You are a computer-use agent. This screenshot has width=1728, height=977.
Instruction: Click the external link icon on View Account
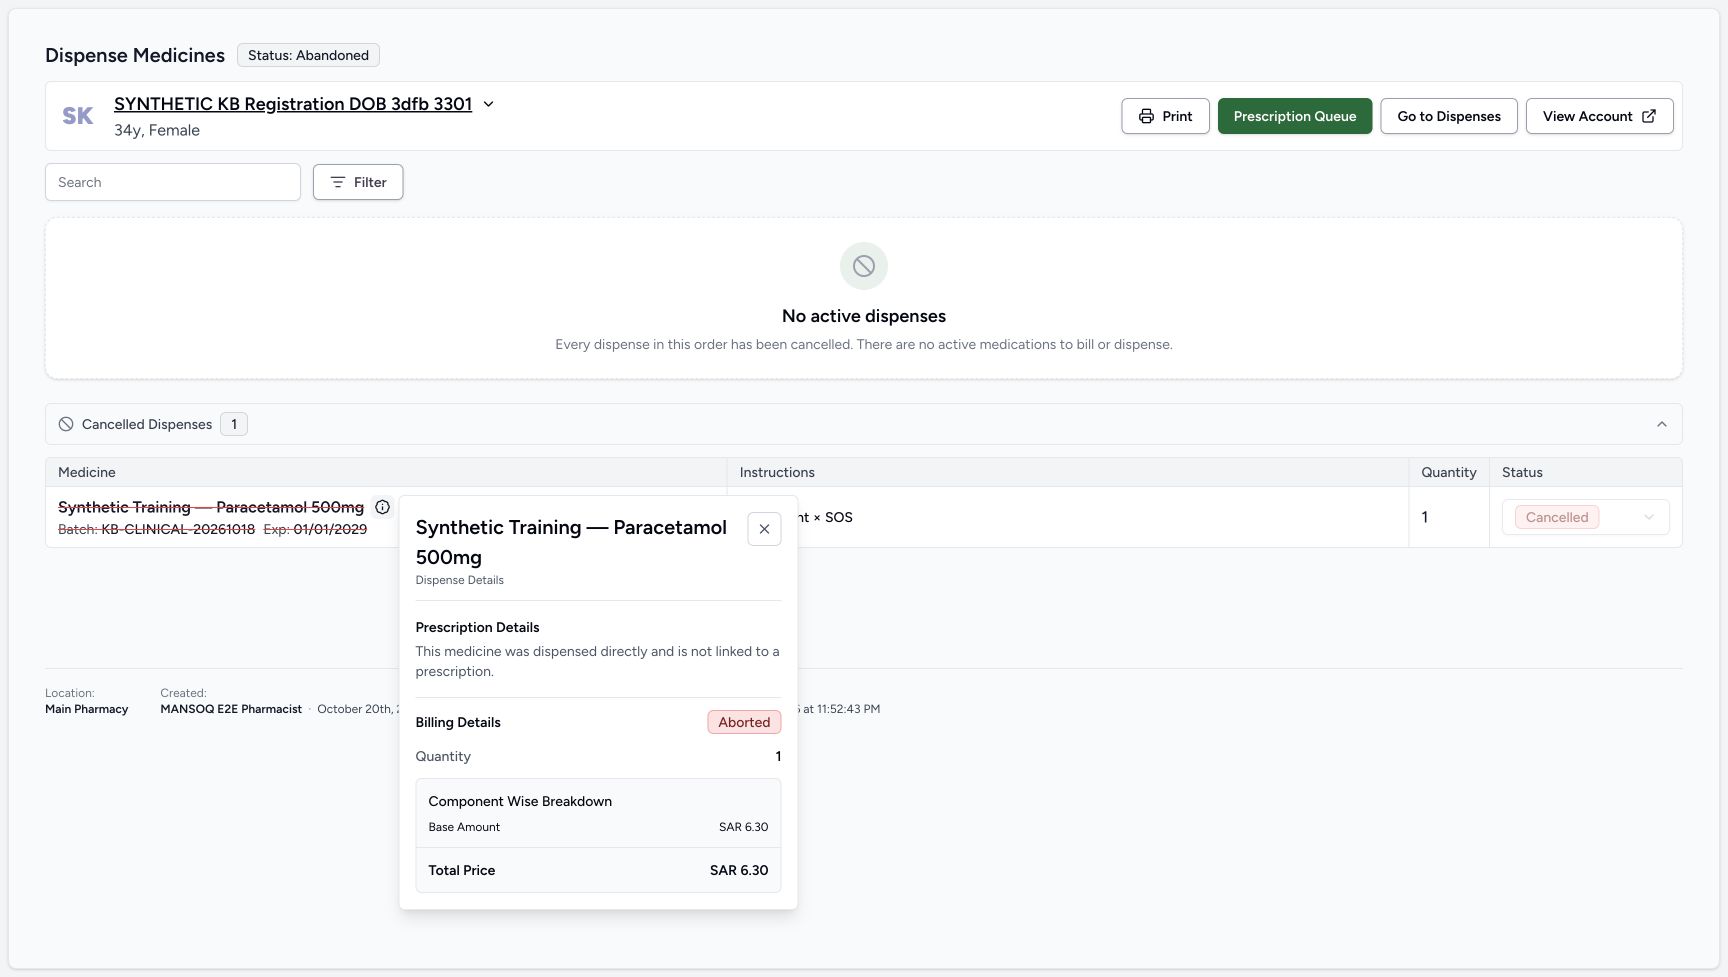click(x=1649, y=116)
